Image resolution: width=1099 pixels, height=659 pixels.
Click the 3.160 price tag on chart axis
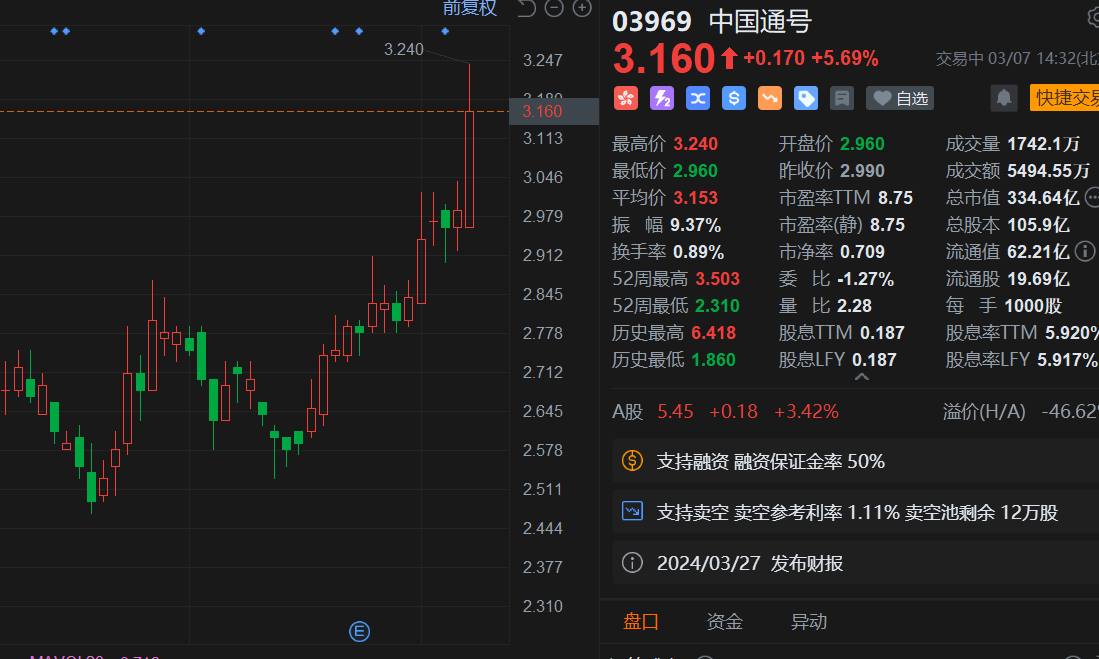tap(554, 111)
